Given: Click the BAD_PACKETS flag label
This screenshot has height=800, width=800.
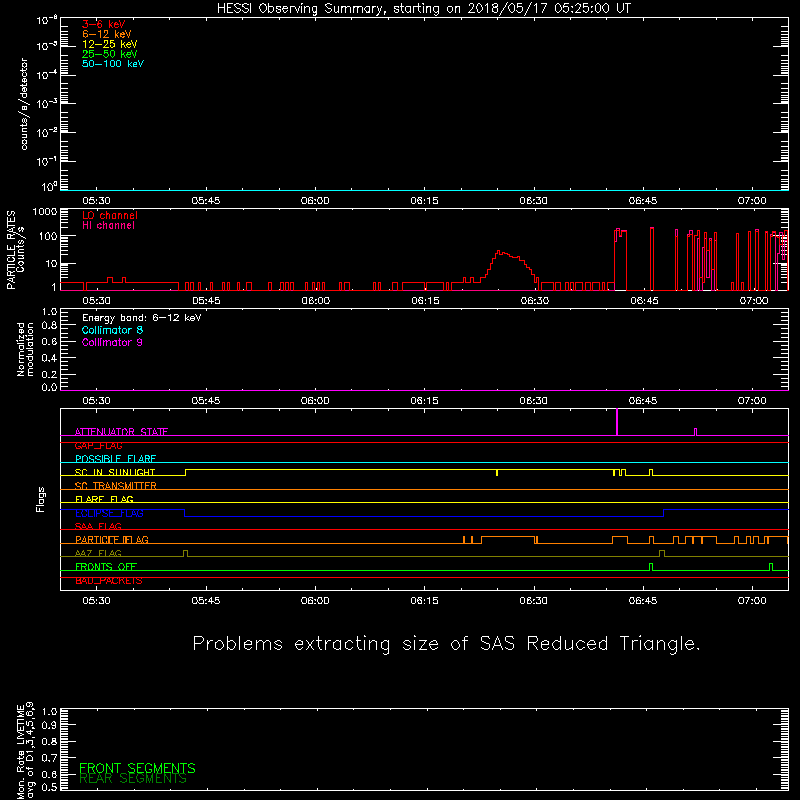Looking at the screenshot, I should [109, 581].
